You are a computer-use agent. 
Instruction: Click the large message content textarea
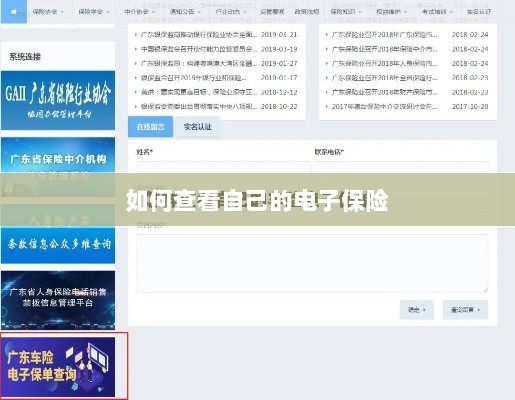pyautogui.click(x=312, y=263)
